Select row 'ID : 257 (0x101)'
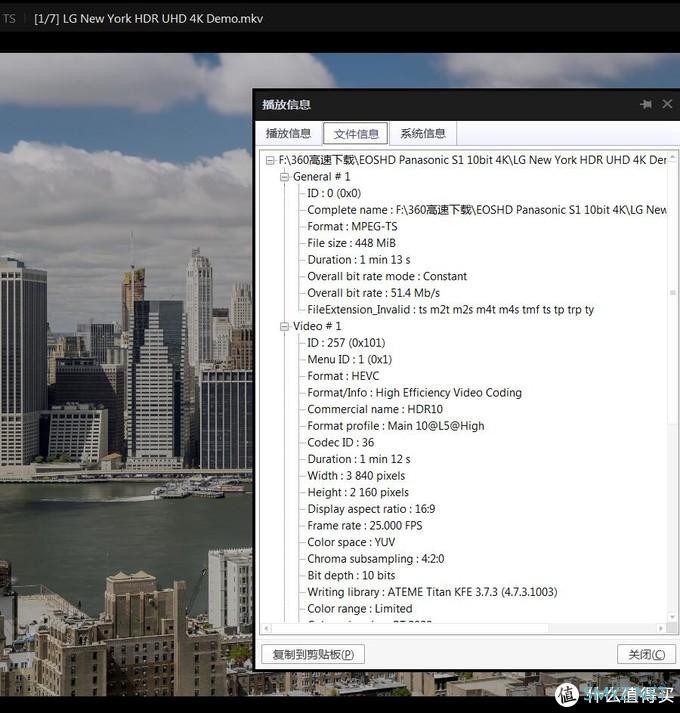This screenshot has width=680, height=713. pos(346,343)
